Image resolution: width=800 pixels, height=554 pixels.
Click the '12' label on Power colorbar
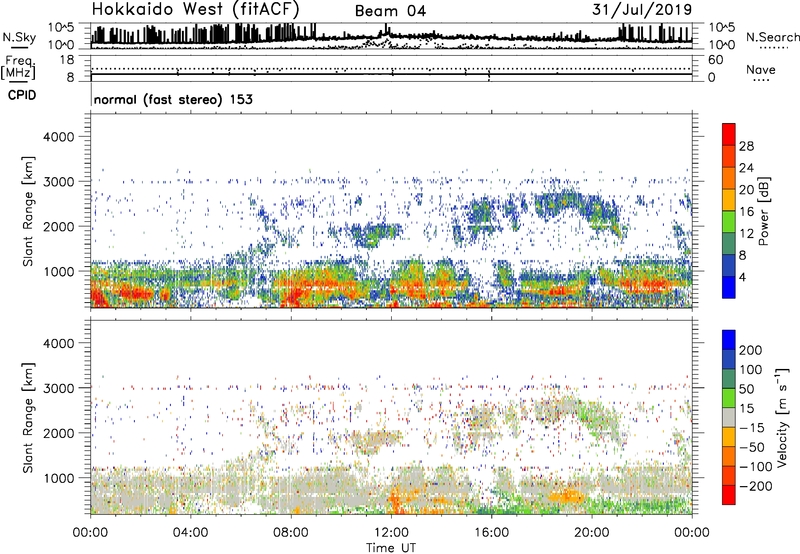(x=746, y=234)
